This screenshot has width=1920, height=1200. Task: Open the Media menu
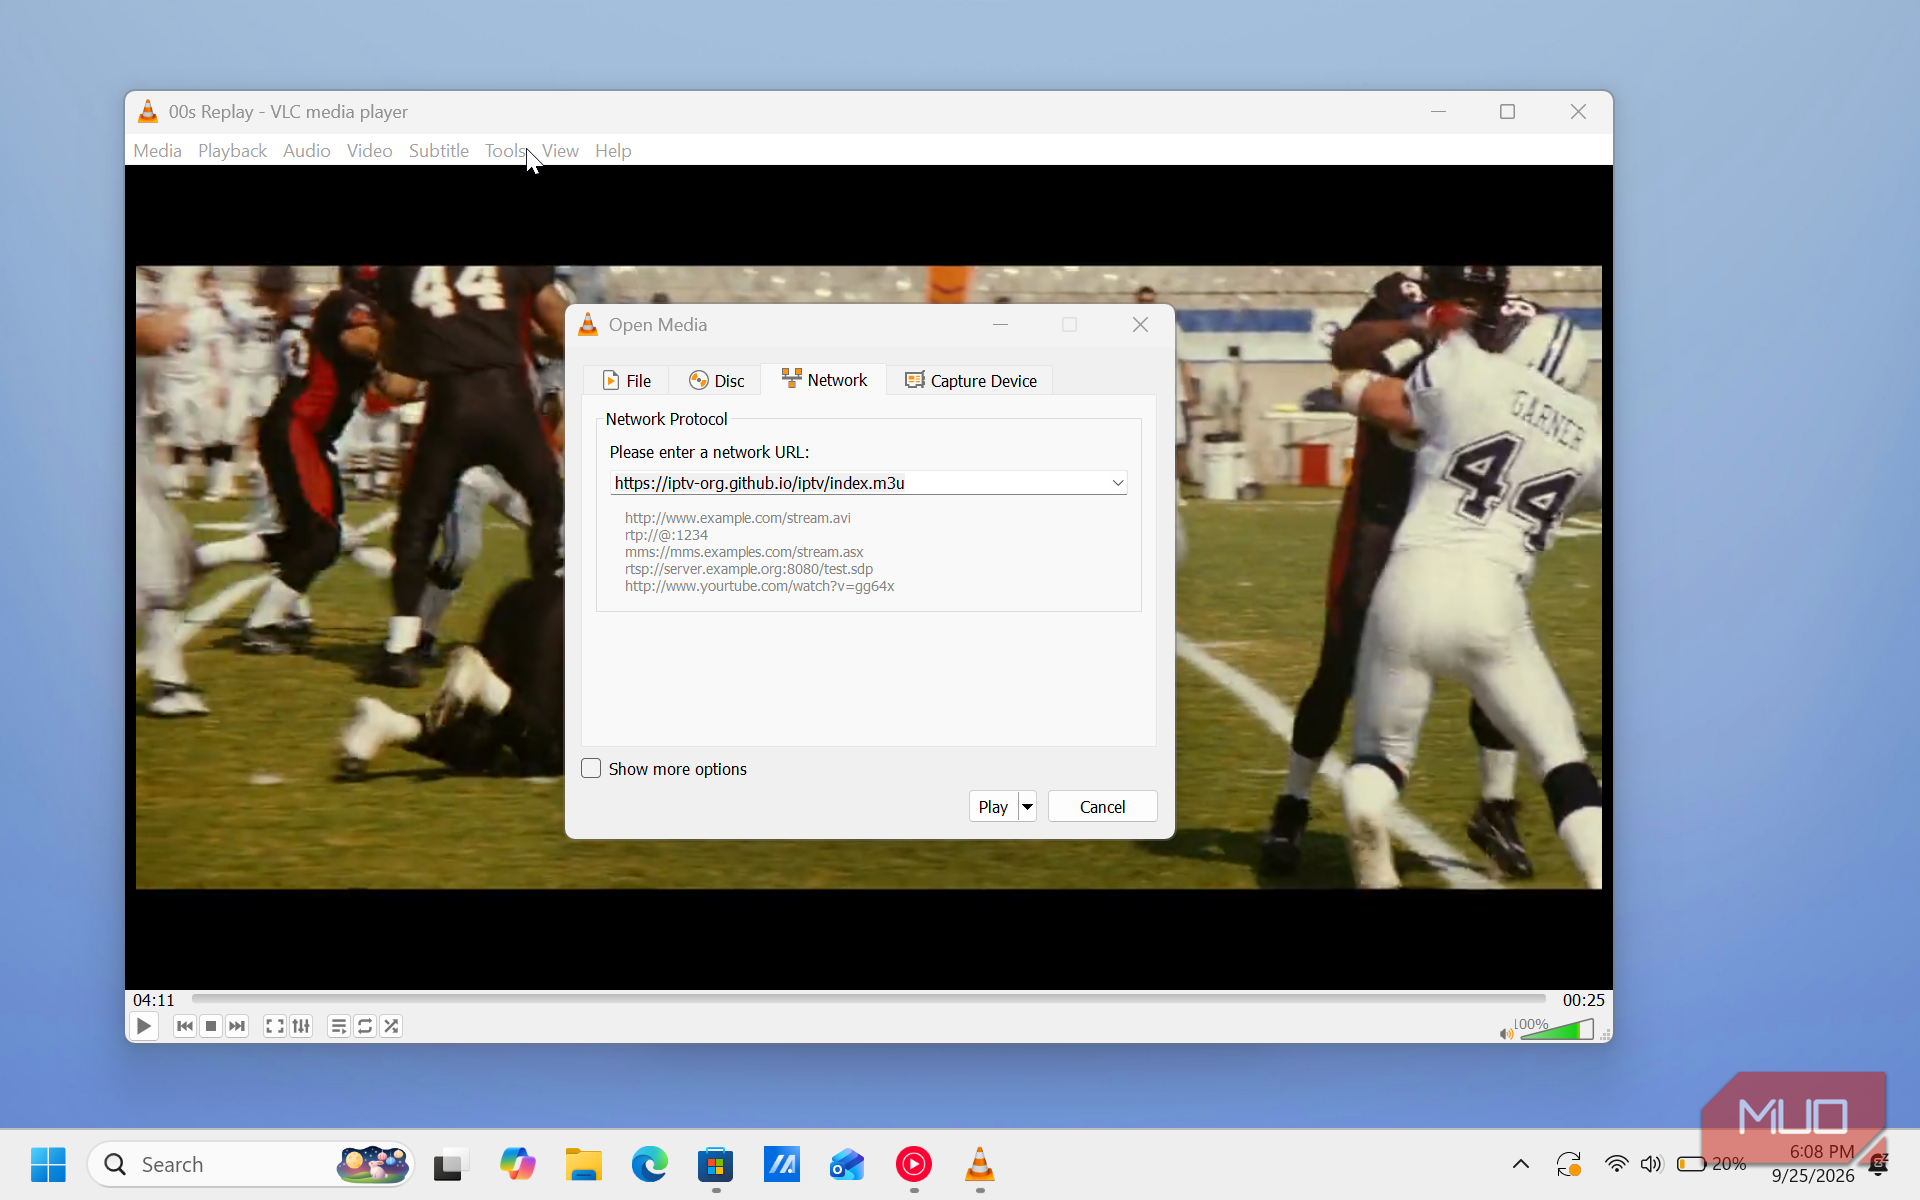click(158, 151)
